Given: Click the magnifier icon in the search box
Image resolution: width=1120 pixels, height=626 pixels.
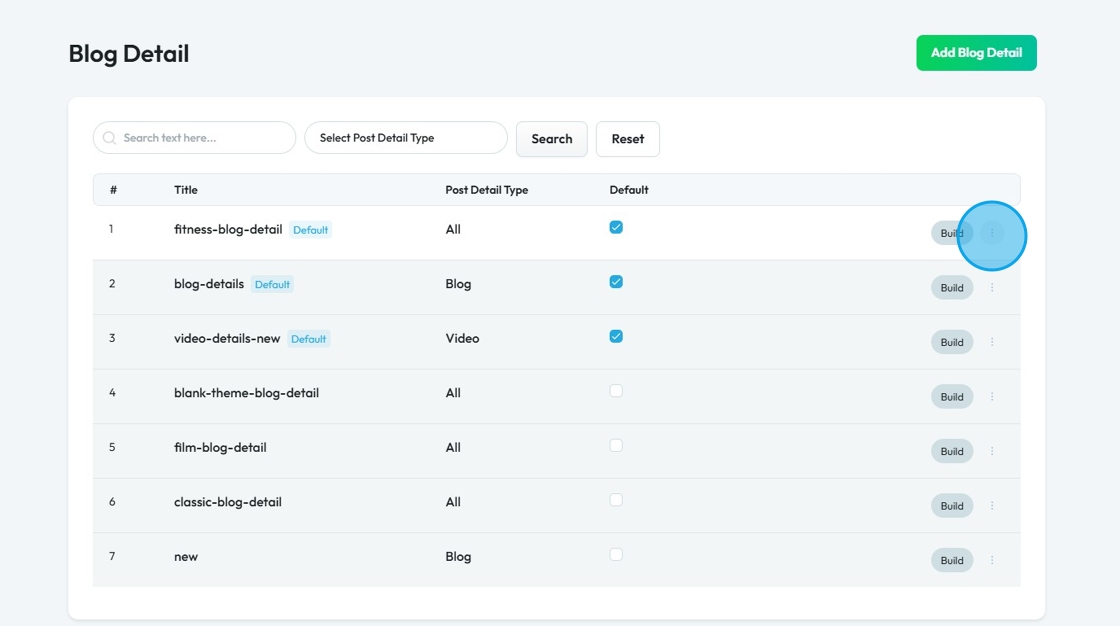Looking at the screenshot, I should click(x=110, y=138).
